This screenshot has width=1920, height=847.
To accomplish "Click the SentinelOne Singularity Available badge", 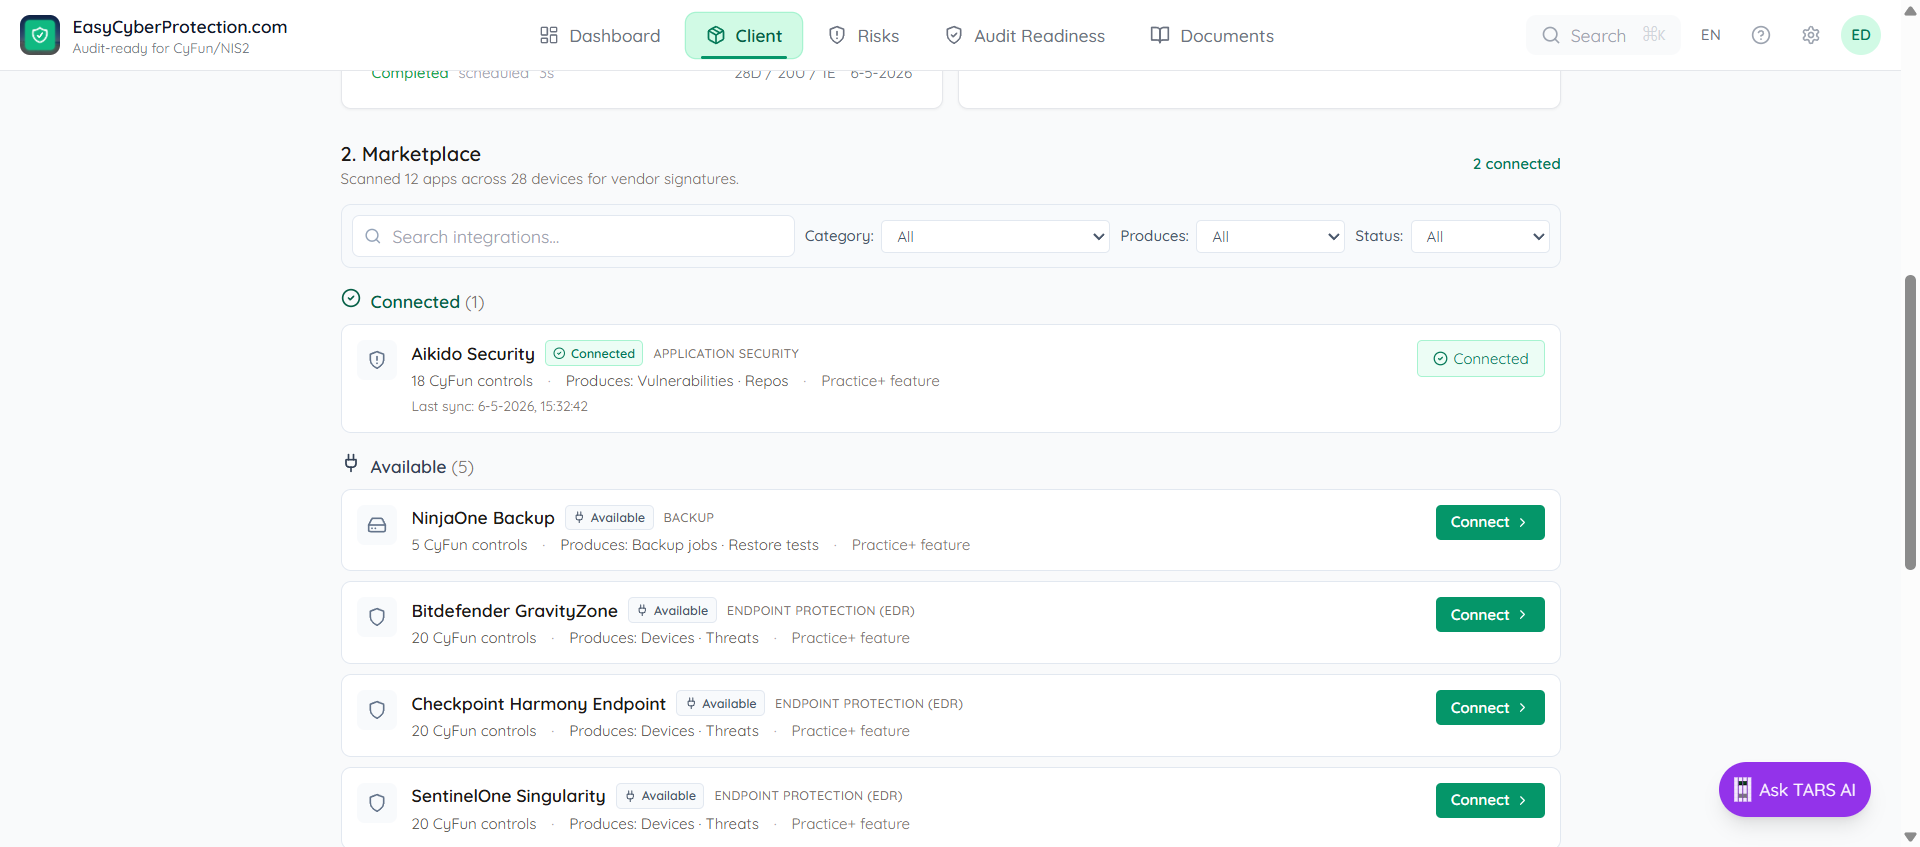I will click(660, 796).
